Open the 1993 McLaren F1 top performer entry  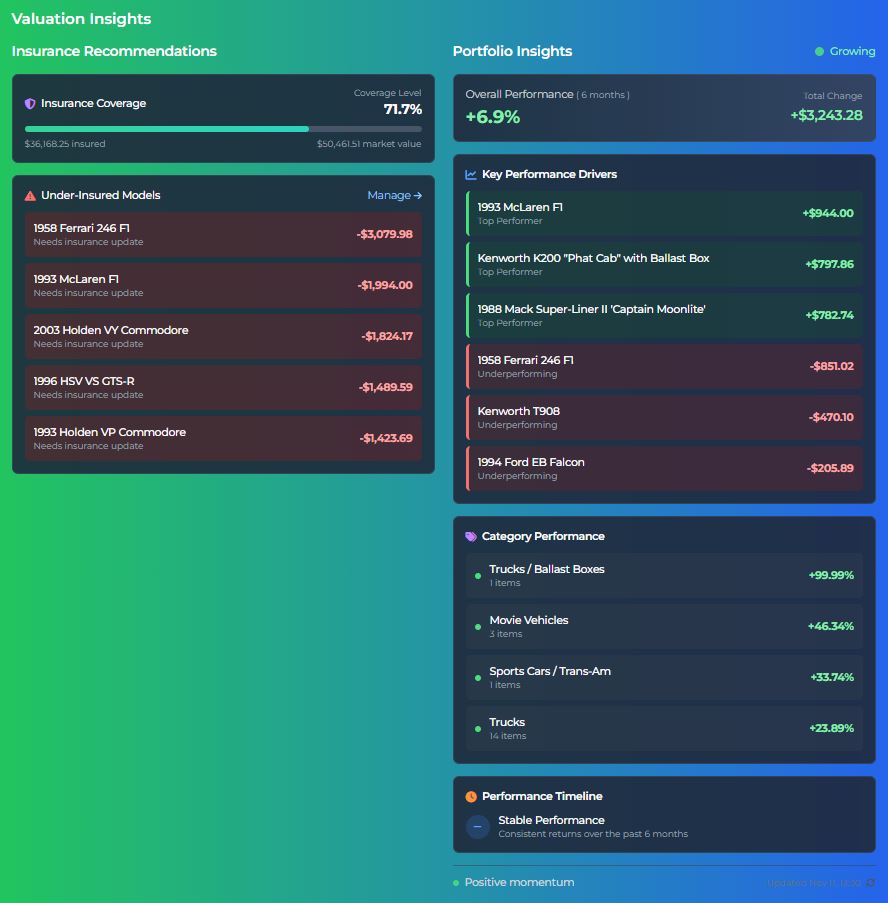click(x=664, y=213)
